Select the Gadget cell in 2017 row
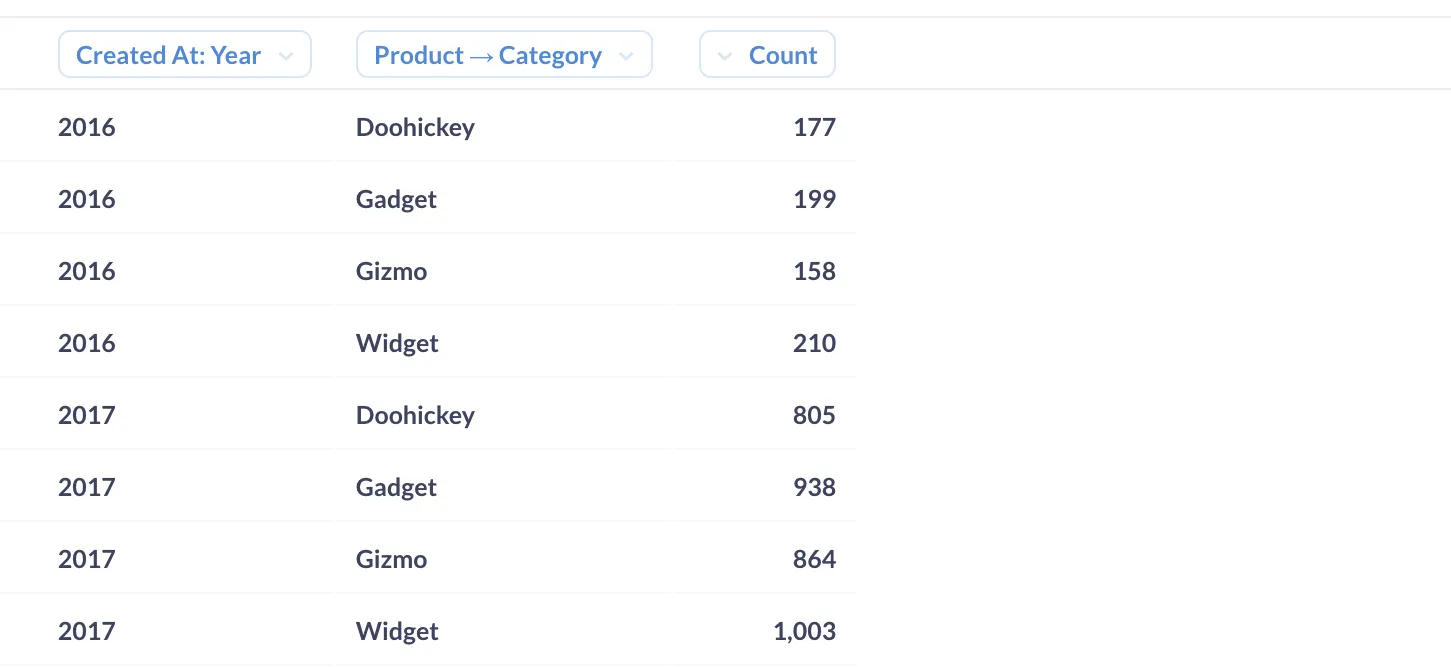 coord(396,487)
